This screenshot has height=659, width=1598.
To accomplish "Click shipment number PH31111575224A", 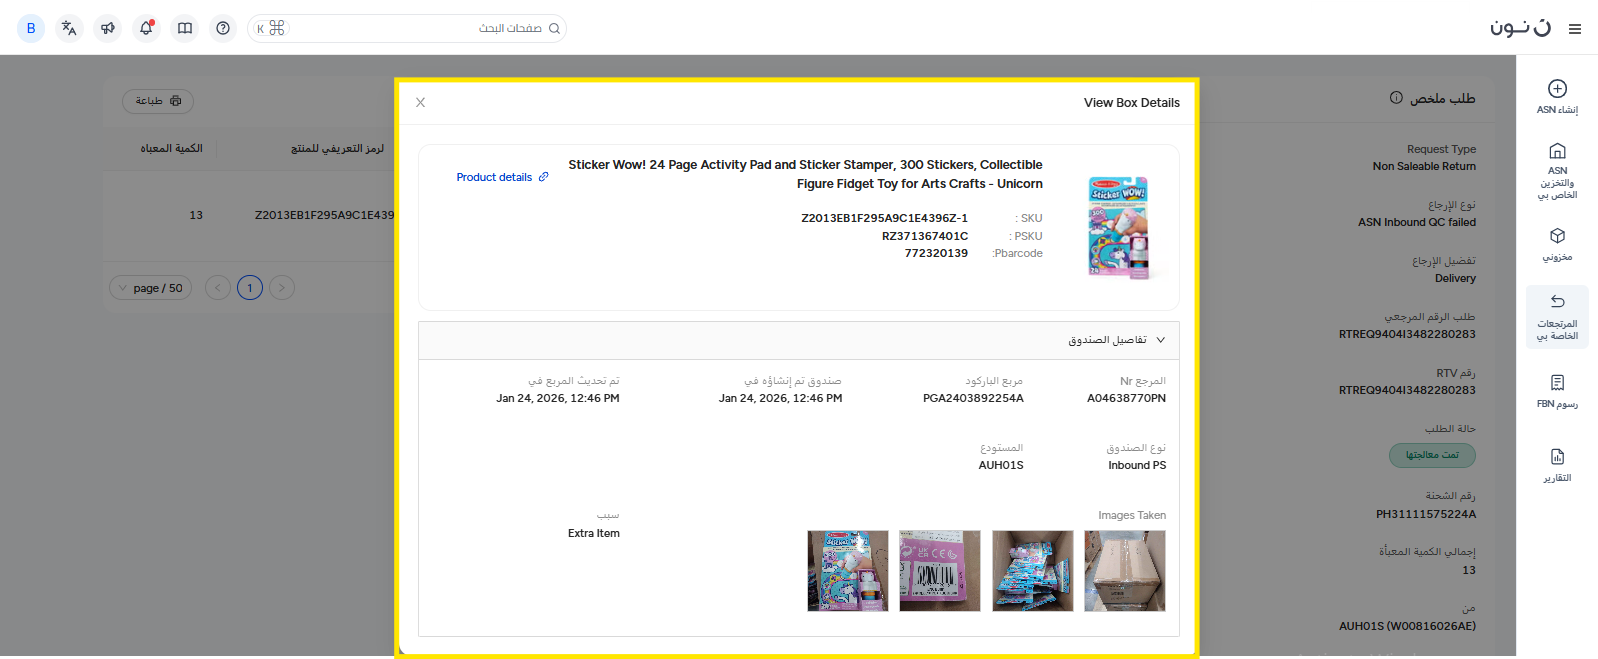I will (1426, 514).
